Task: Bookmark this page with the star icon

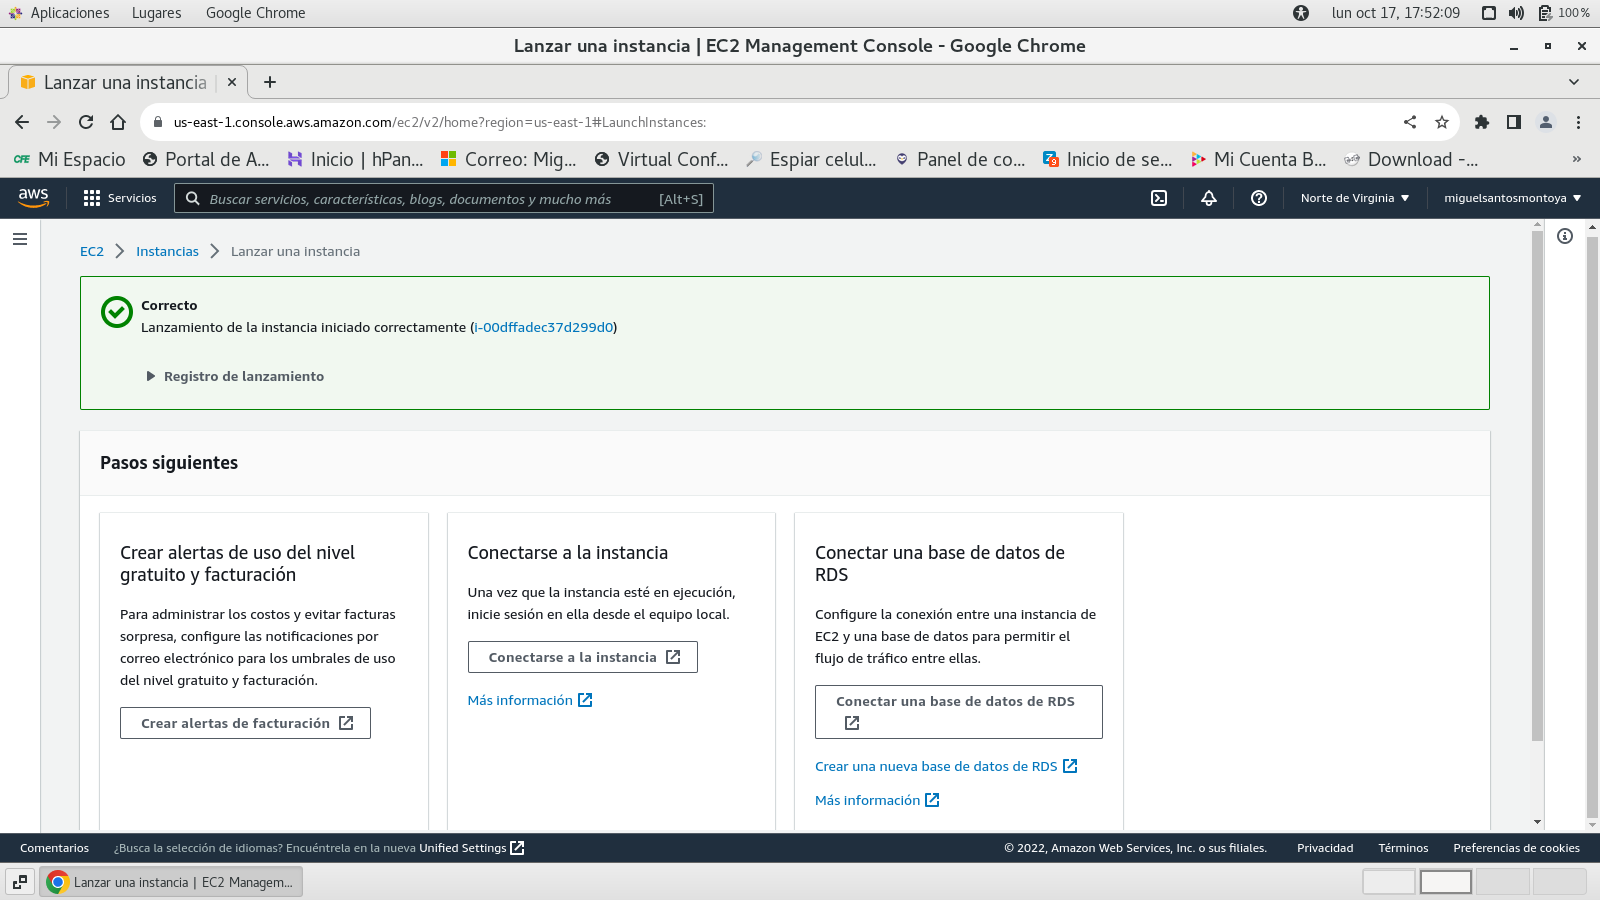Action: tap(1442, 122)
